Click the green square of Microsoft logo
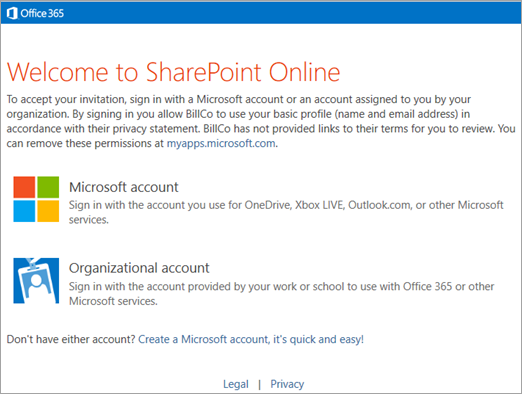 coord(48,187)
